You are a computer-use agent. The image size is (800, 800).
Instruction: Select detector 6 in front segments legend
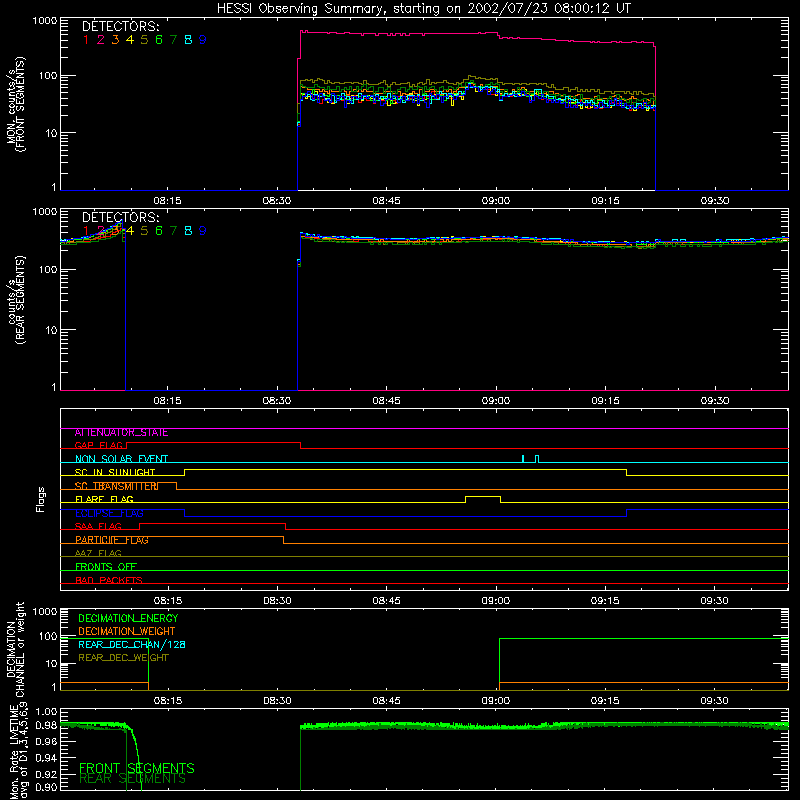159,40
